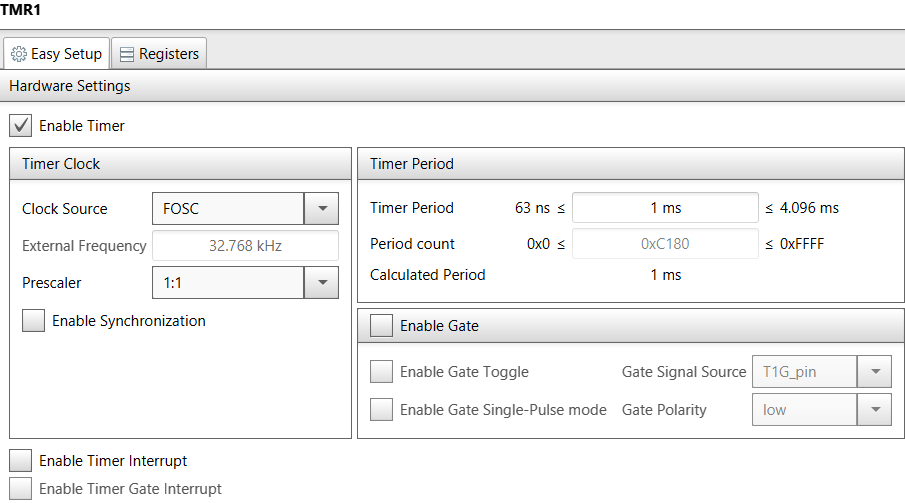Expand the Prescaler dropdown arrow

point(322,283)
